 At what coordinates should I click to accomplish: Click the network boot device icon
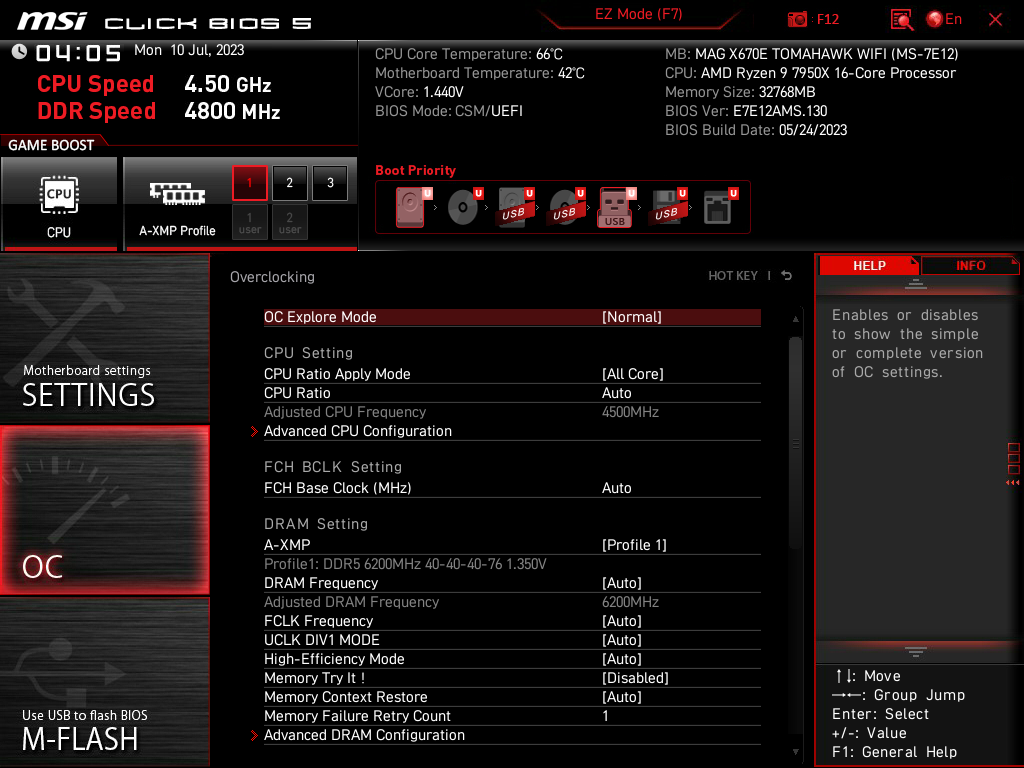(x=716, y=207)
